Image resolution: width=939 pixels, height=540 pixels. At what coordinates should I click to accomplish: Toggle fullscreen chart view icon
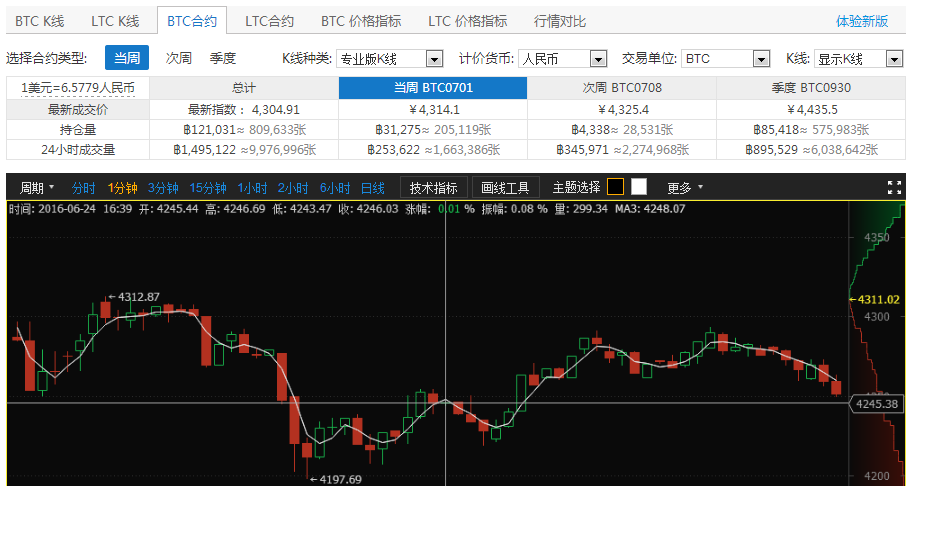(x=893, y=188)
